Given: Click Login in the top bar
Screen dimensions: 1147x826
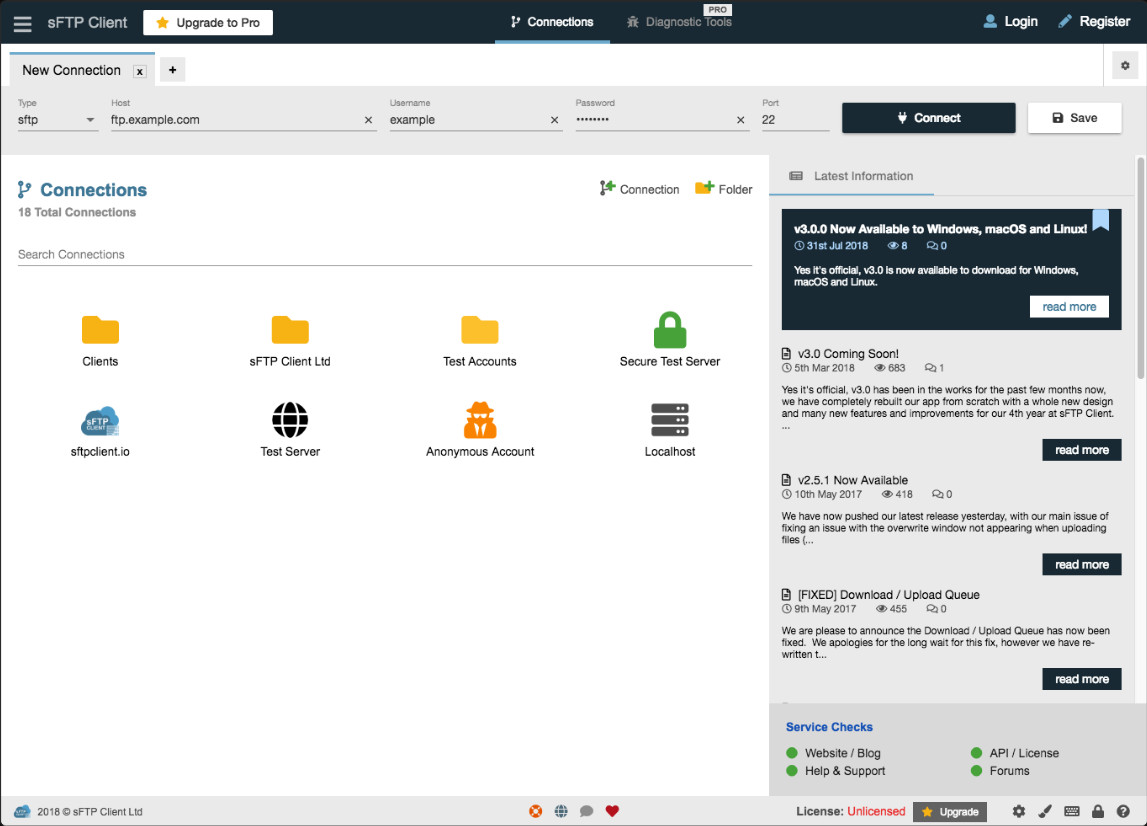Looking at the screenshot, I should point(1010,21).
